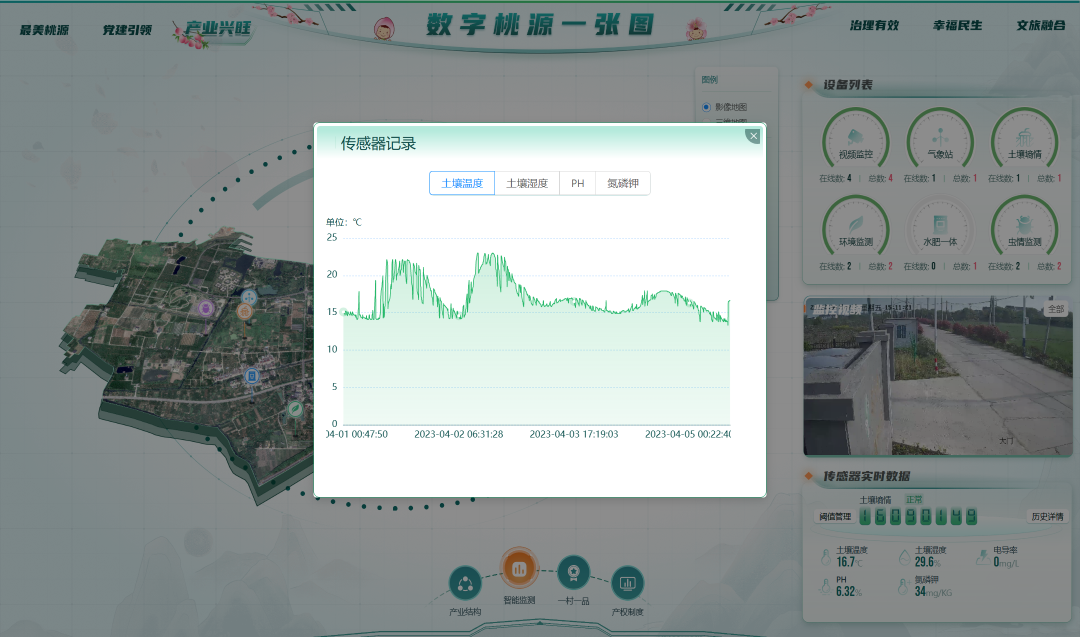Viewport: 1080px width, 637px height.
Task: Click the 环境监测 leaf icon
Action: (x=855, y=225)
